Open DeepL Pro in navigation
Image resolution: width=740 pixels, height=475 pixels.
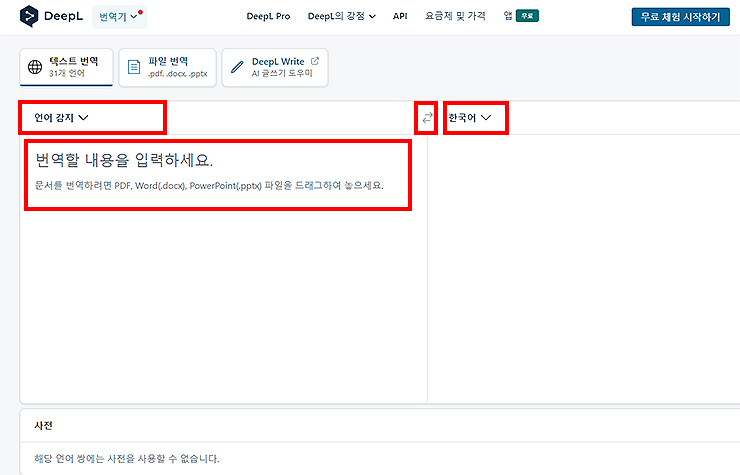tap(268, 16)
